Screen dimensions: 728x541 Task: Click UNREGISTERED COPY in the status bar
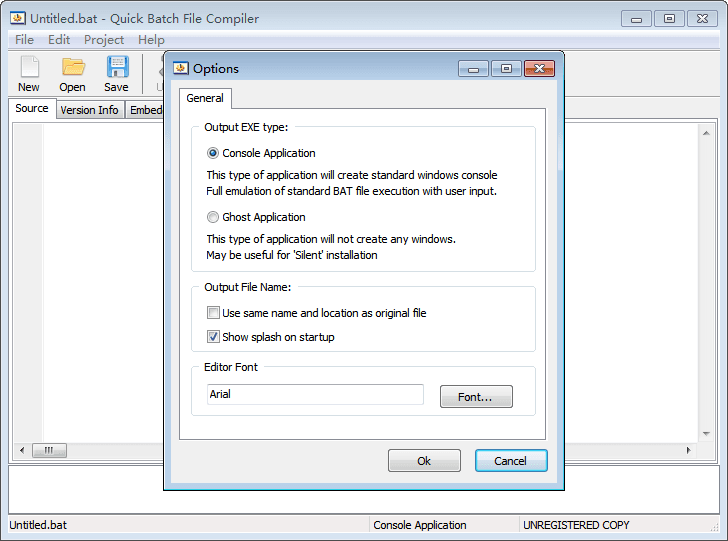(x=576, y=525)
